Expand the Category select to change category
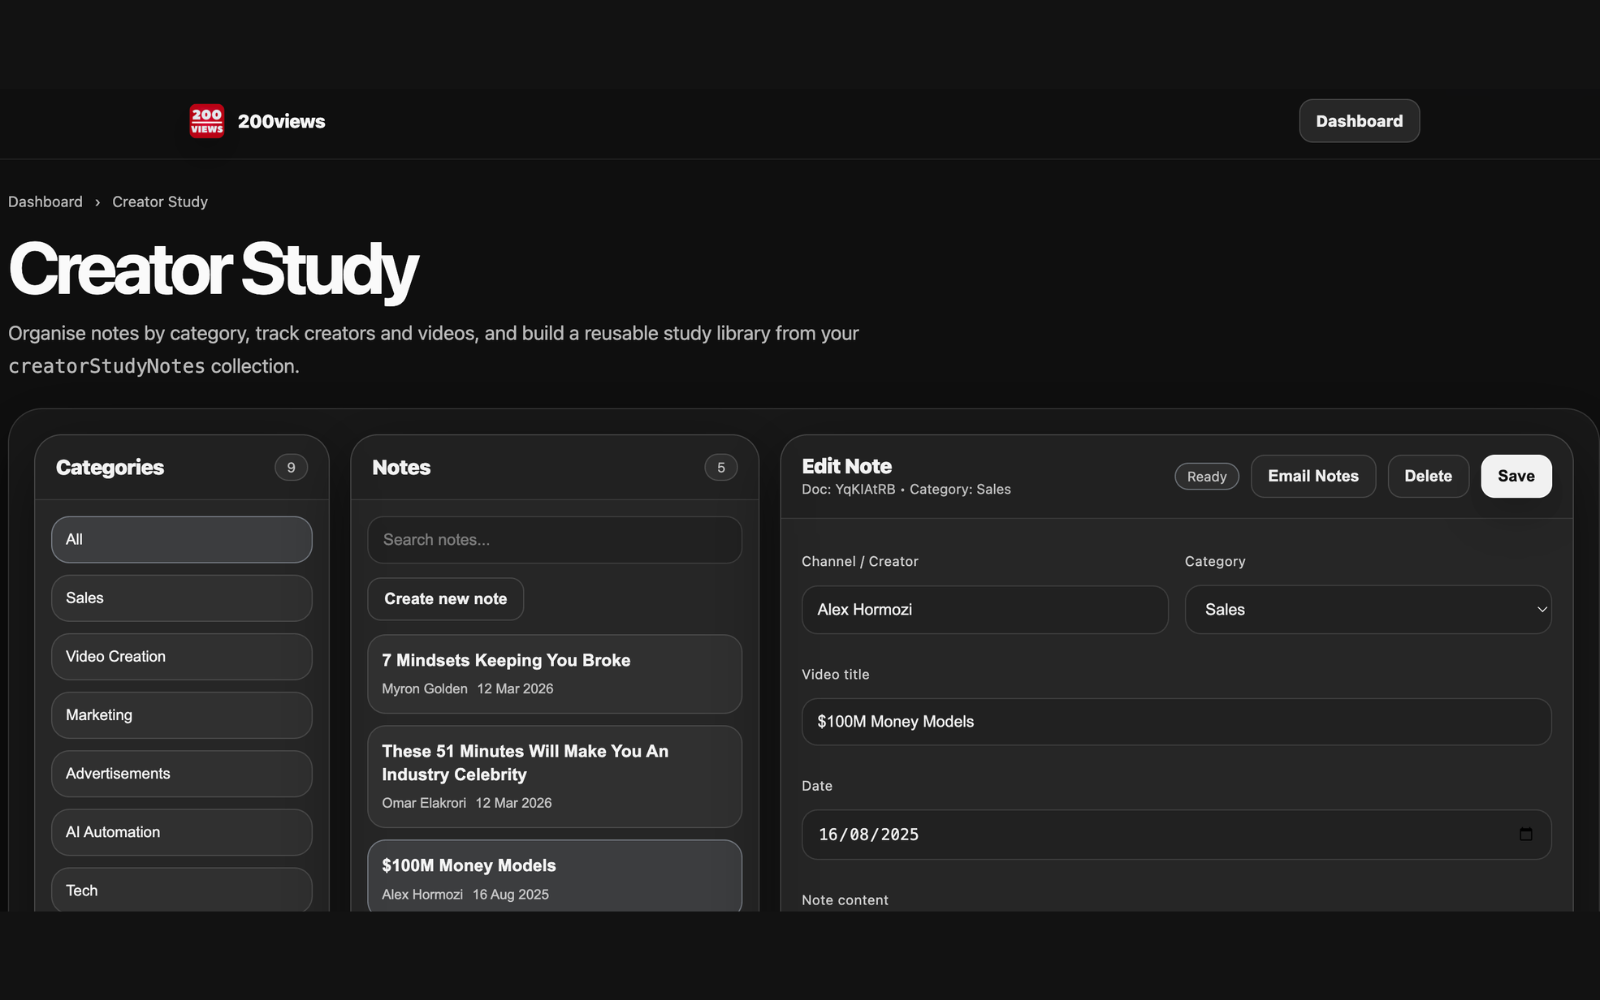 1367,609
